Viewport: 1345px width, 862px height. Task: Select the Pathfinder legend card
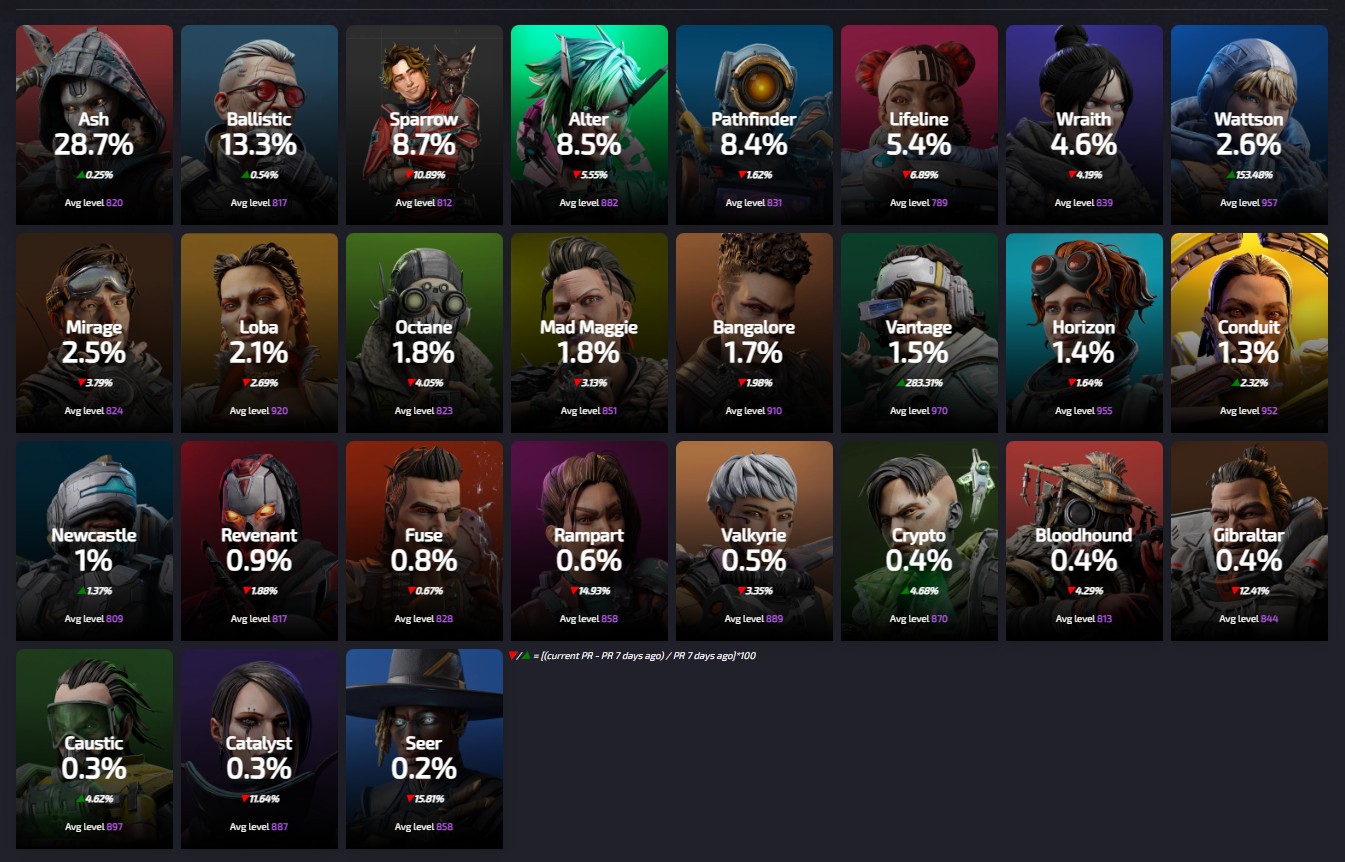coord(754,125)
